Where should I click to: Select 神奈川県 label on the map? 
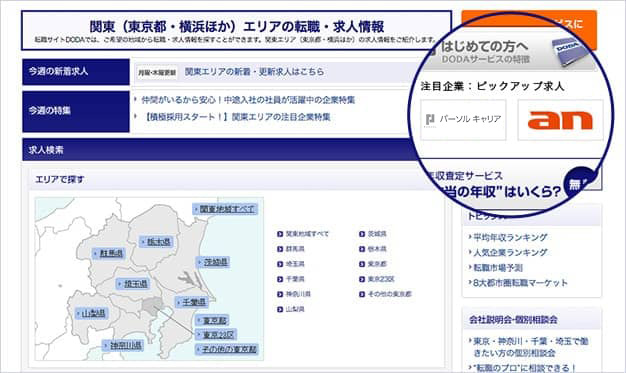[123, 345]
